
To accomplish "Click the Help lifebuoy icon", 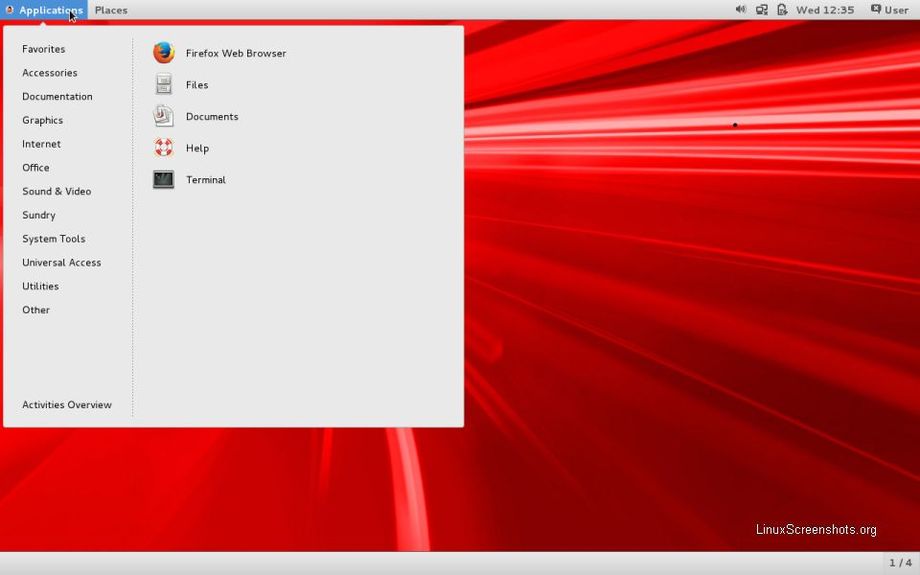I will click(164, 148).
